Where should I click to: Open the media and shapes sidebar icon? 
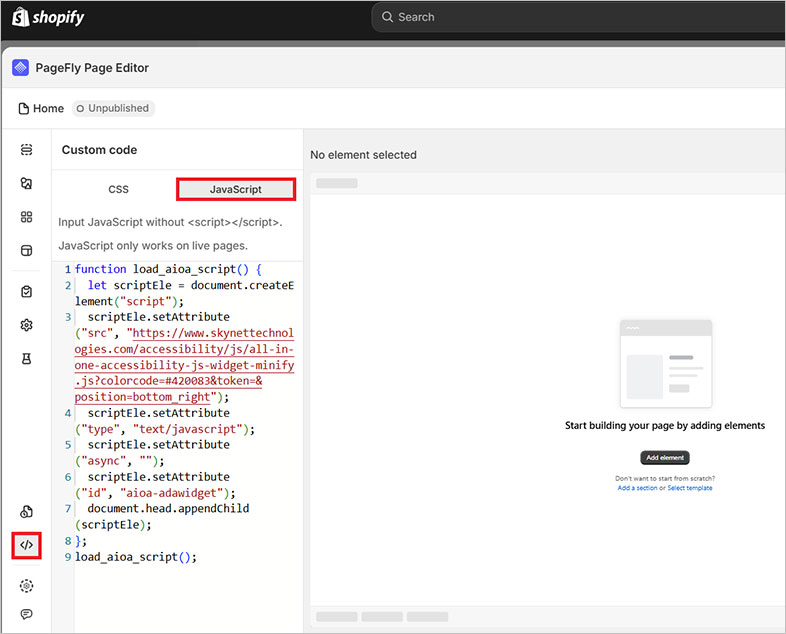[27, 183]
